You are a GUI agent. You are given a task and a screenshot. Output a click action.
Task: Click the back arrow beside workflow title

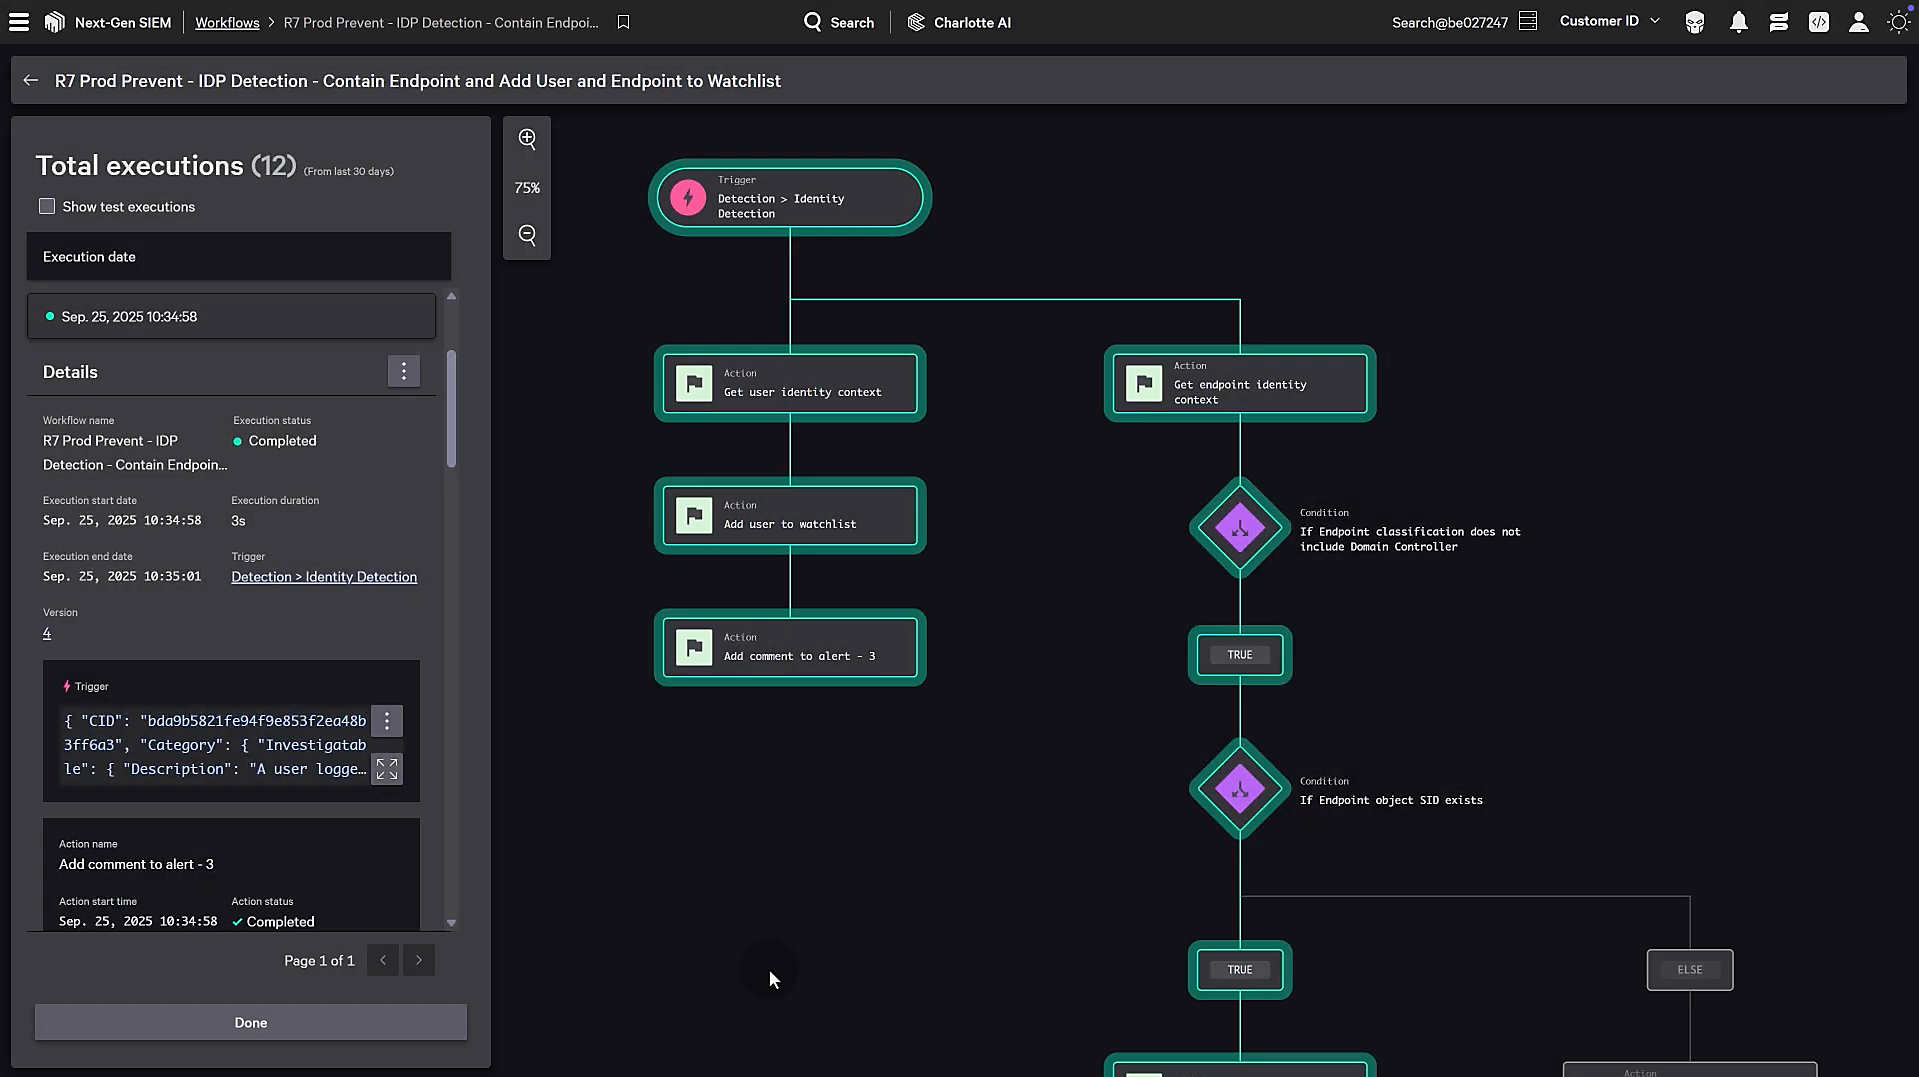pyautogui.click(x=31, y=81)
